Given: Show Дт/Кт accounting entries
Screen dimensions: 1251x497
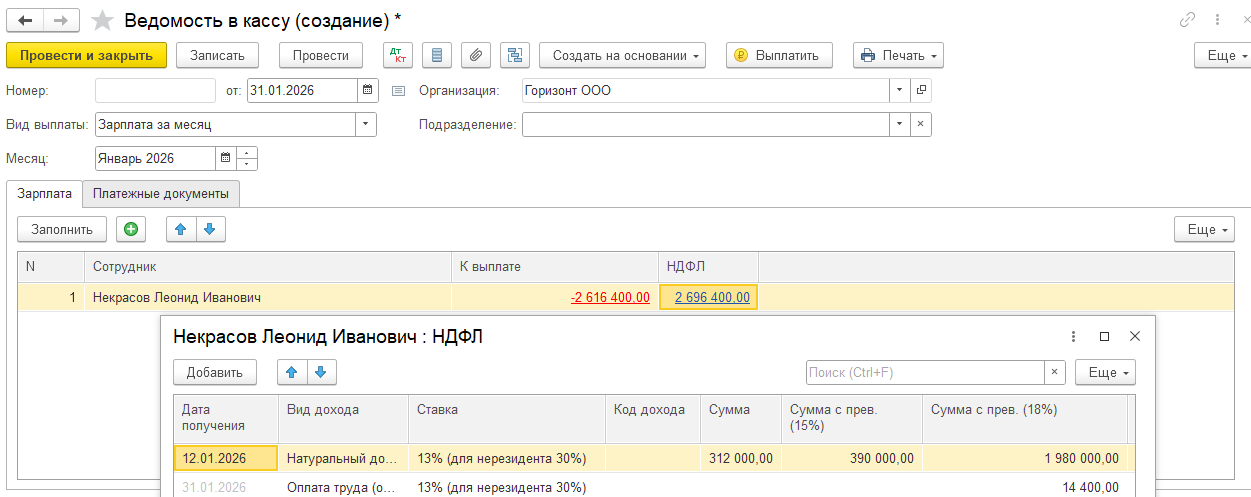Looking at the screenshot, I should click(x=398, y=55).
